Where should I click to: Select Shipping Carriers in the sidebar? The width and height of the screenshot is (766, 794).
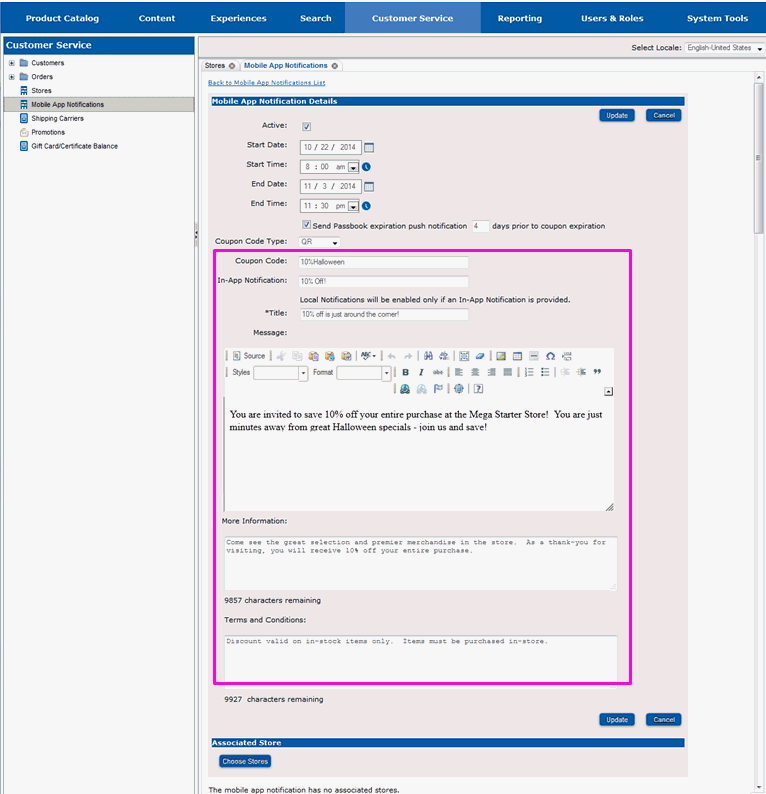[x=57, y=118]
